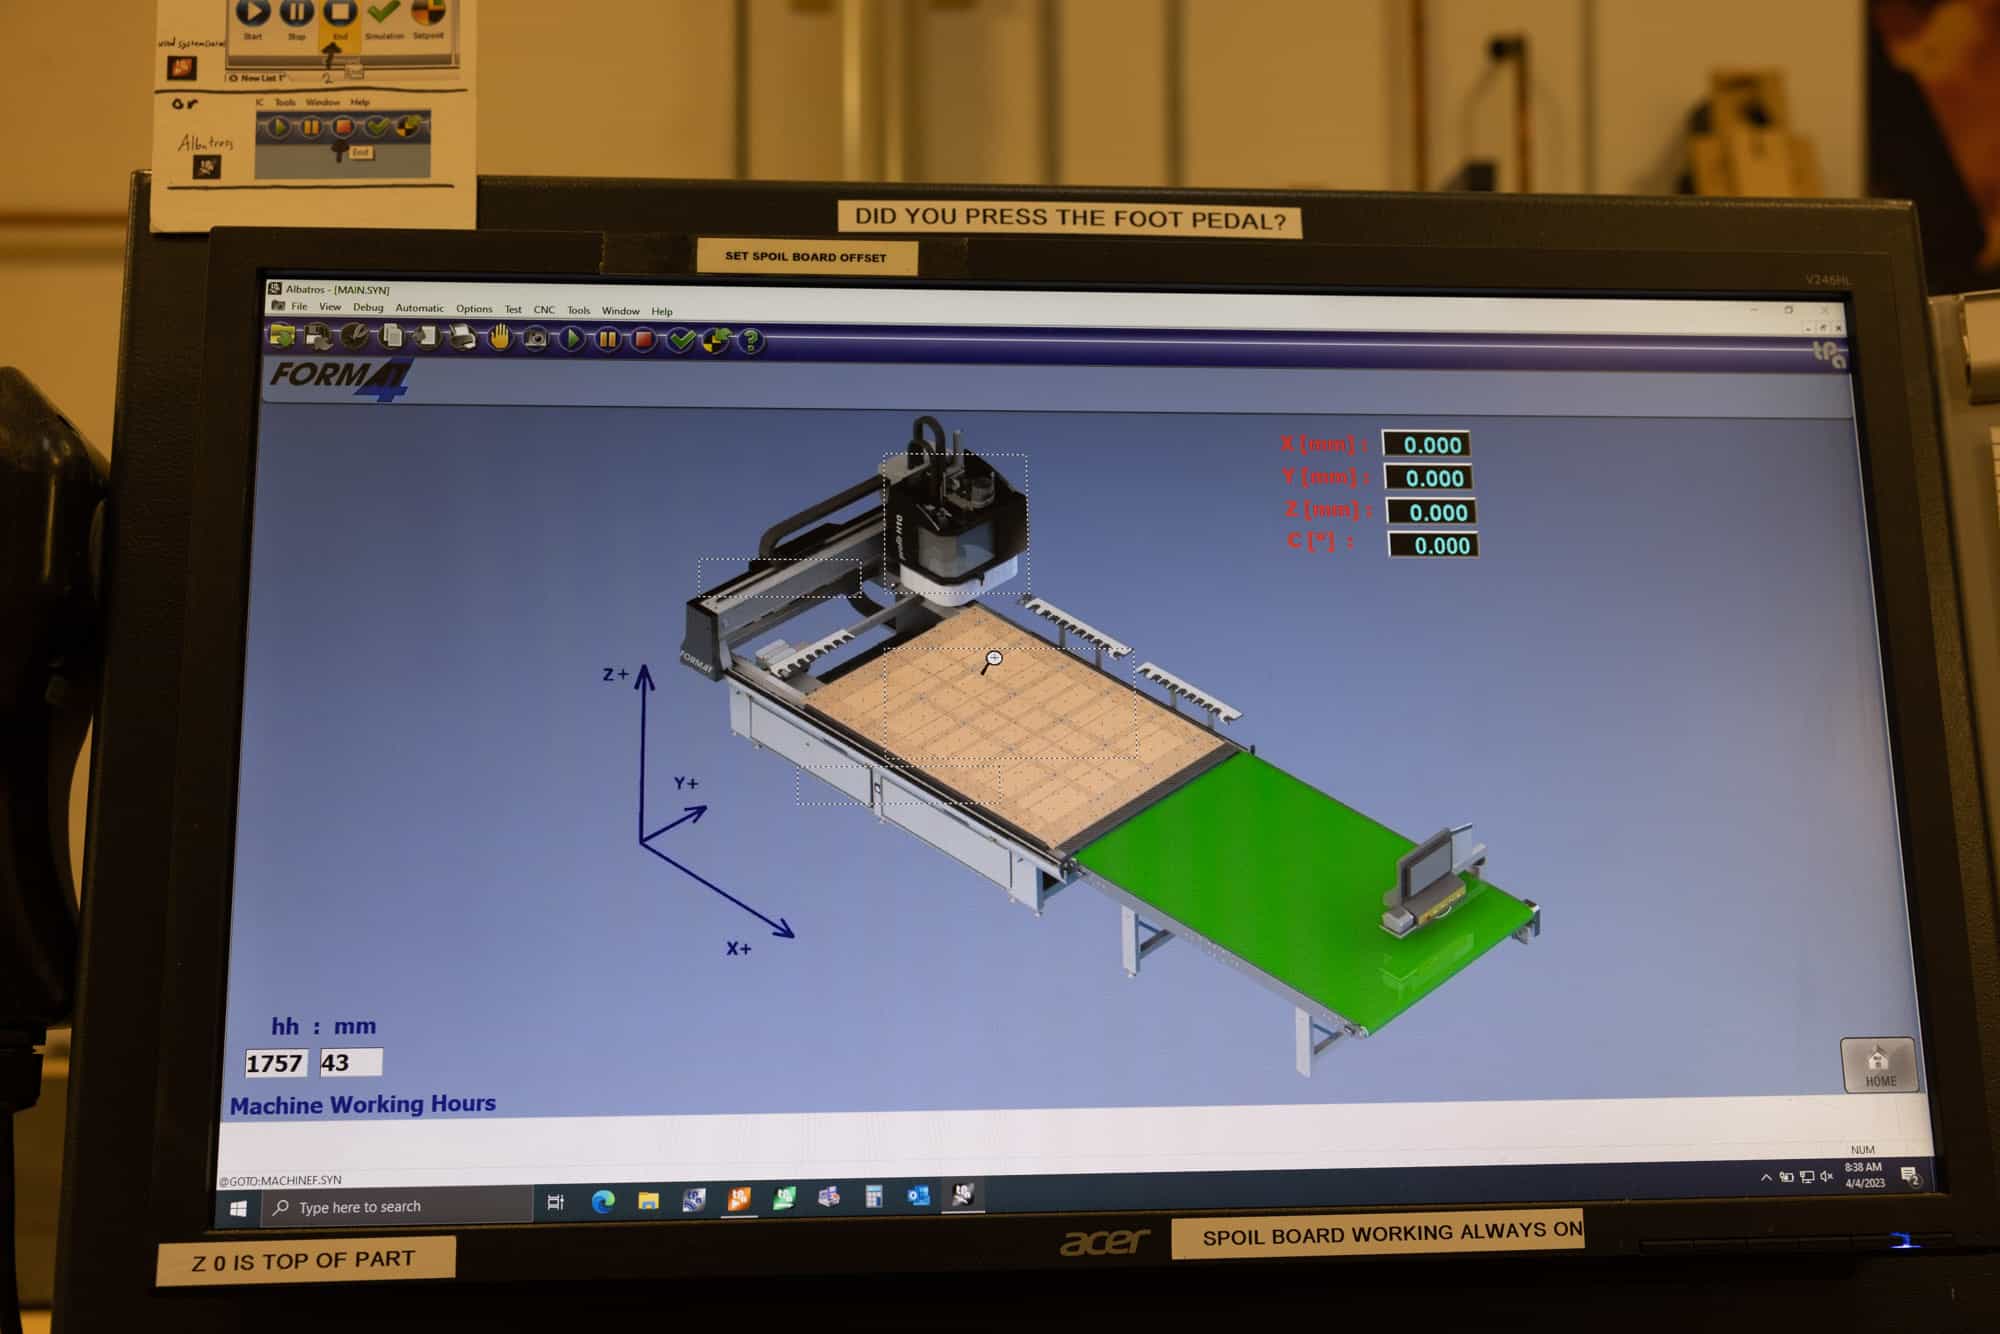Open the Automatic menu

(x=419, y=308)
